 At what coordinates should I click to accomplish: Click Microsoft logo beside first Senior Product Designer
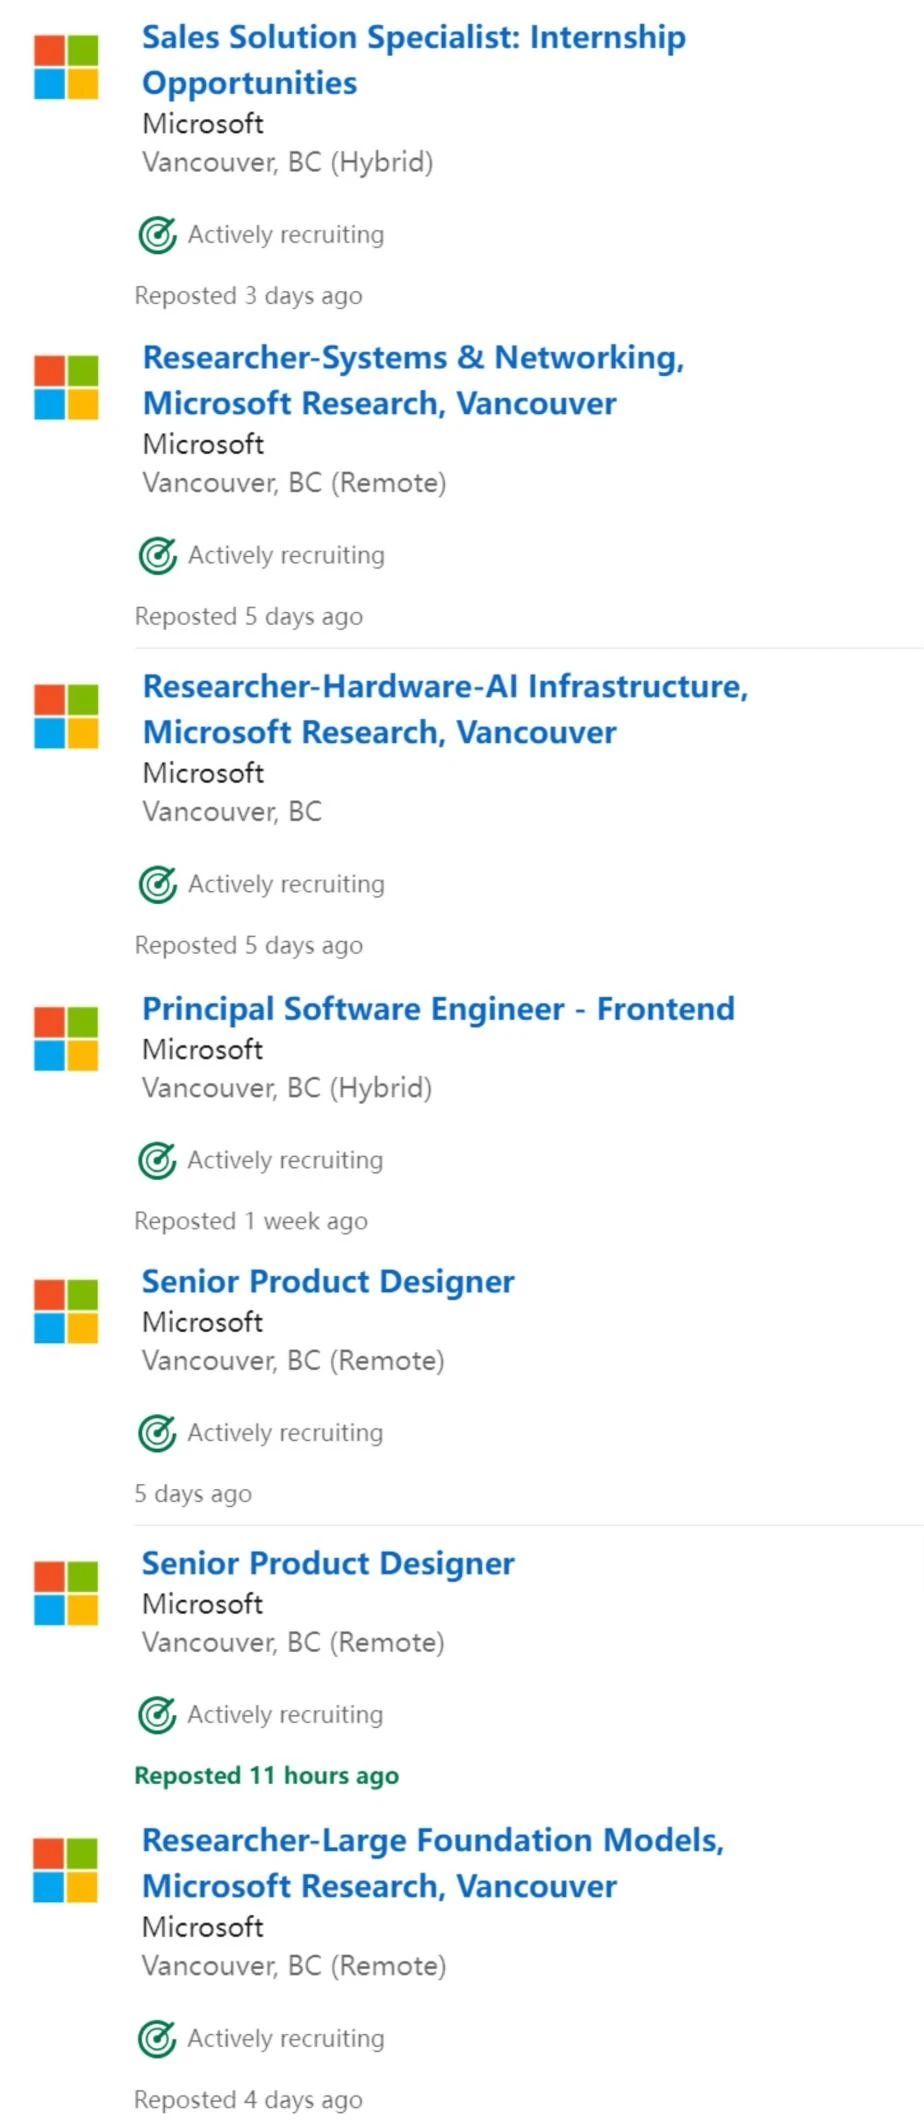(x=66, y=1311)
